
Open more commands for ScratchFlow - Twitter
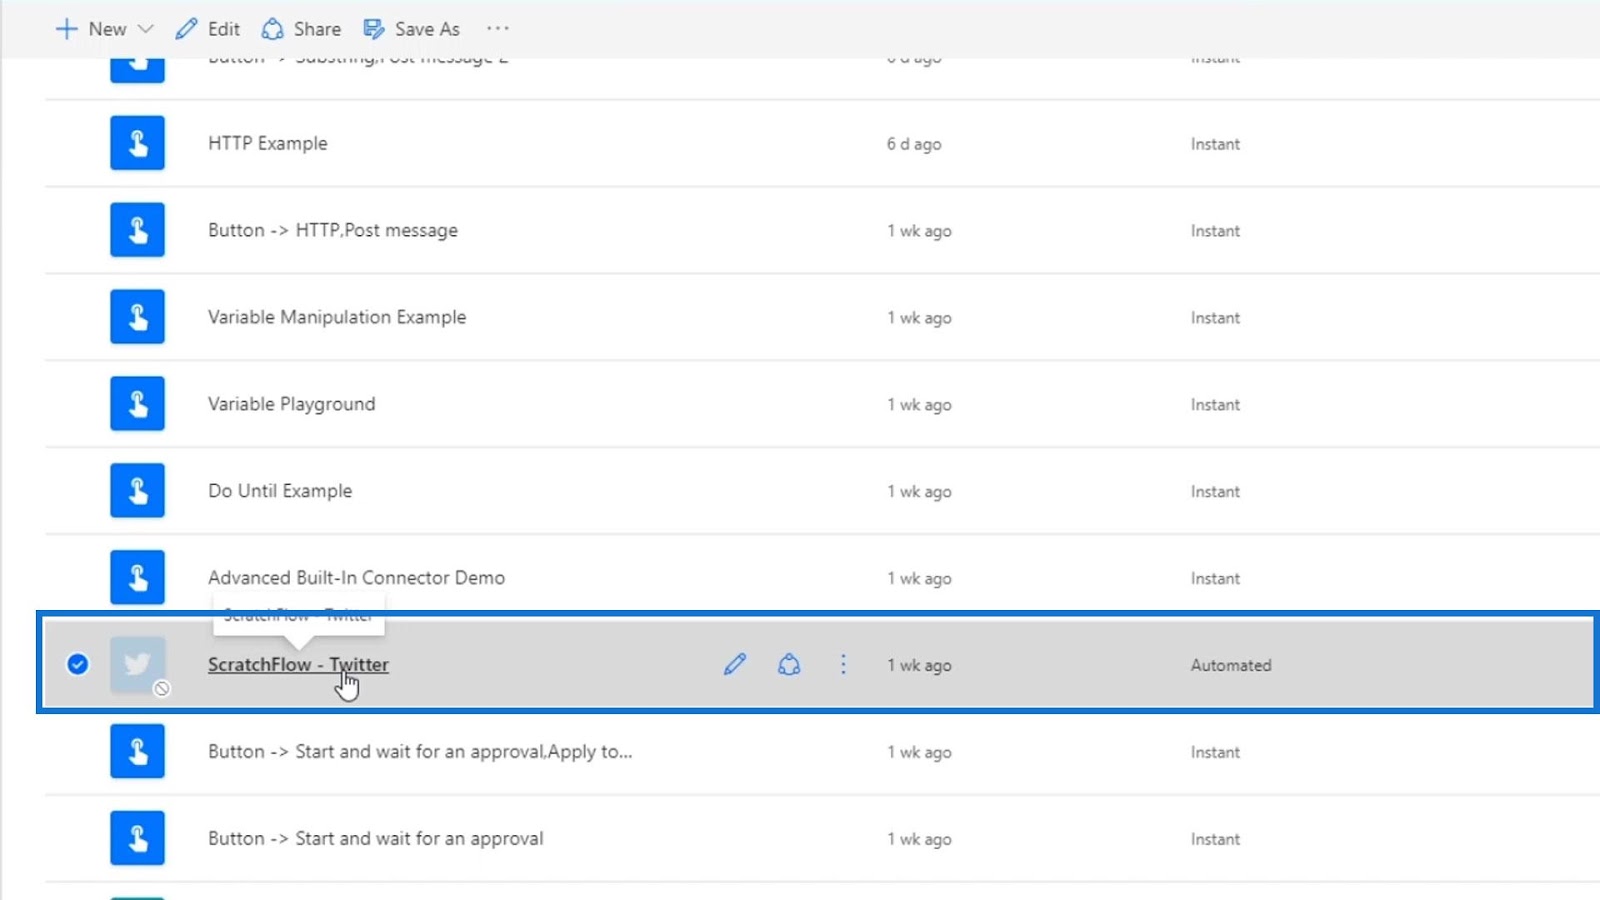[x=843, y=664]
